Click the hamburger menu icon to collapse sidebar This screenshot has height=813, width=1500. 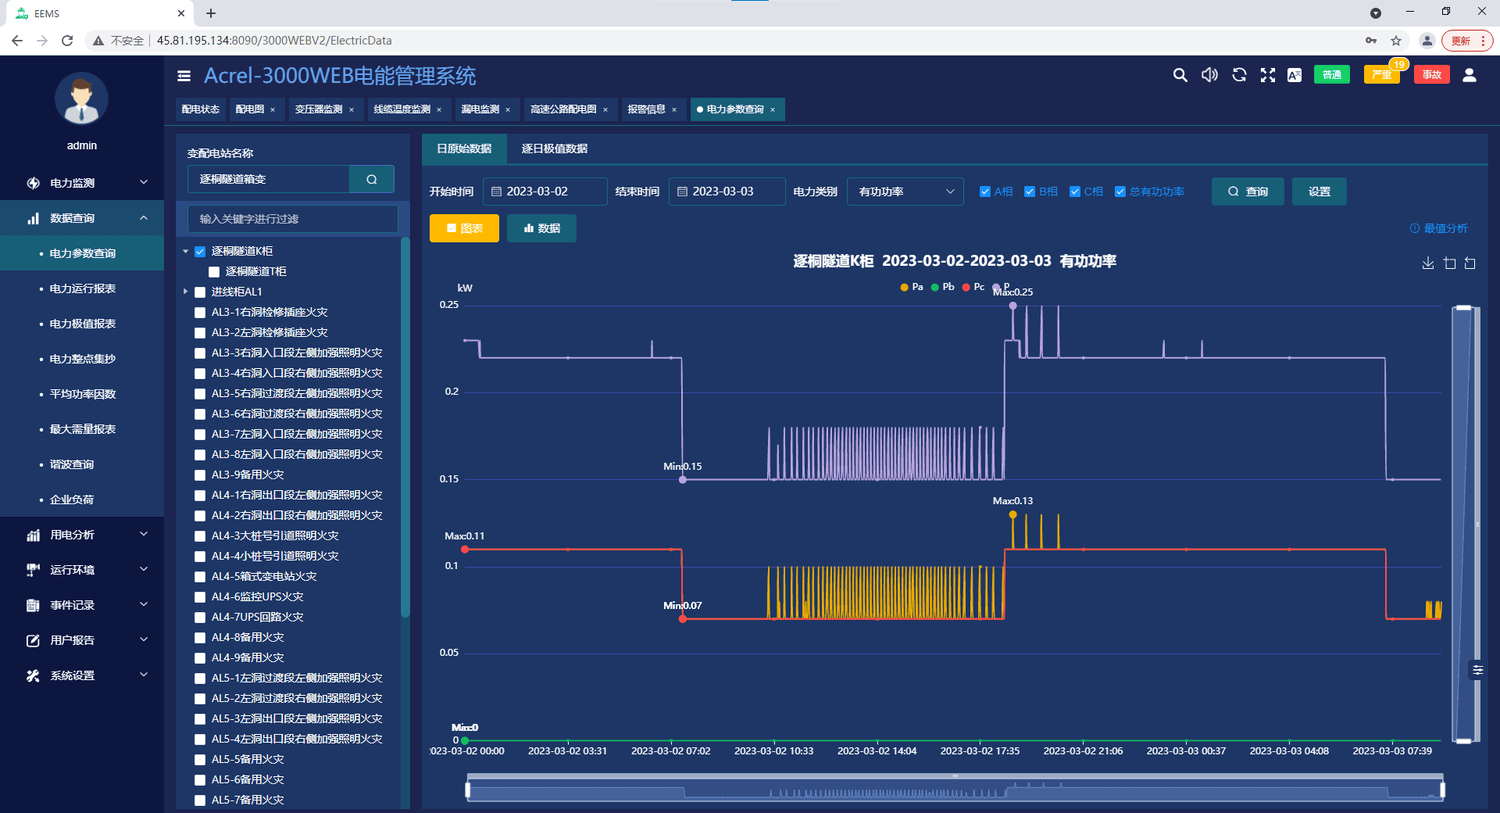point(184,76)
